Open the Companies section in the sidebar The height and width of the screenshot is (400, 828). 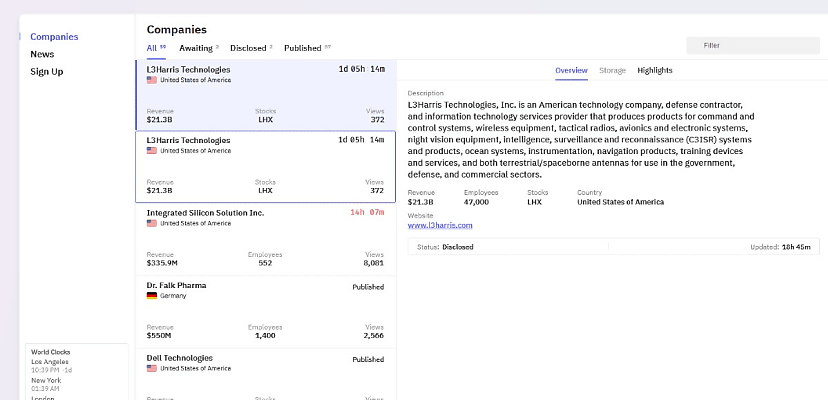[x=54, y=37]
